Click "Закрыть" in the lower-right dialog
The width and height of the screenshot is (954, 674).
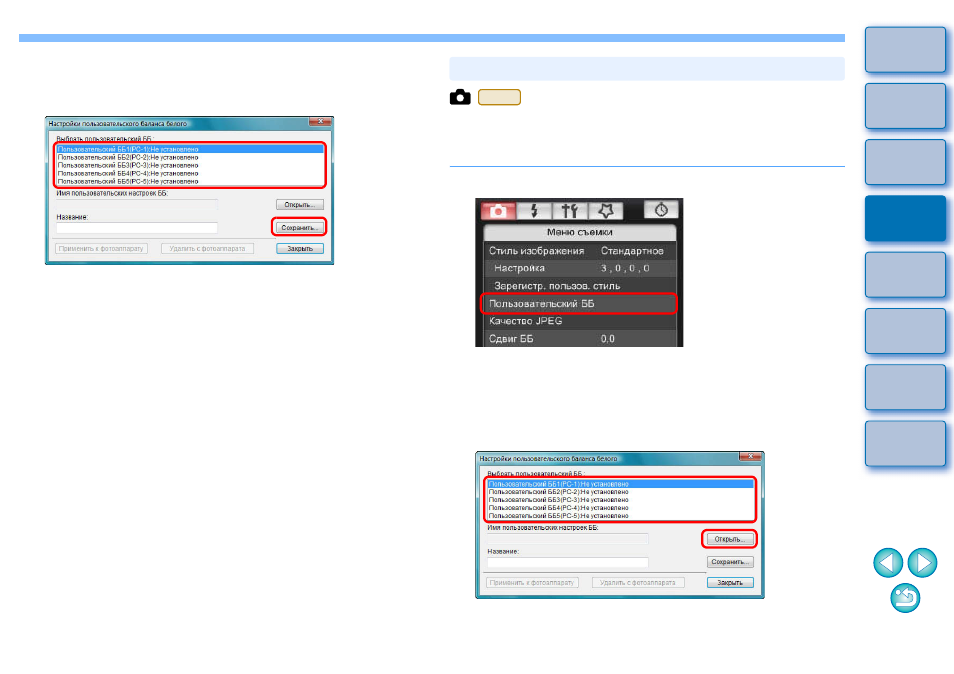(729, 583)
